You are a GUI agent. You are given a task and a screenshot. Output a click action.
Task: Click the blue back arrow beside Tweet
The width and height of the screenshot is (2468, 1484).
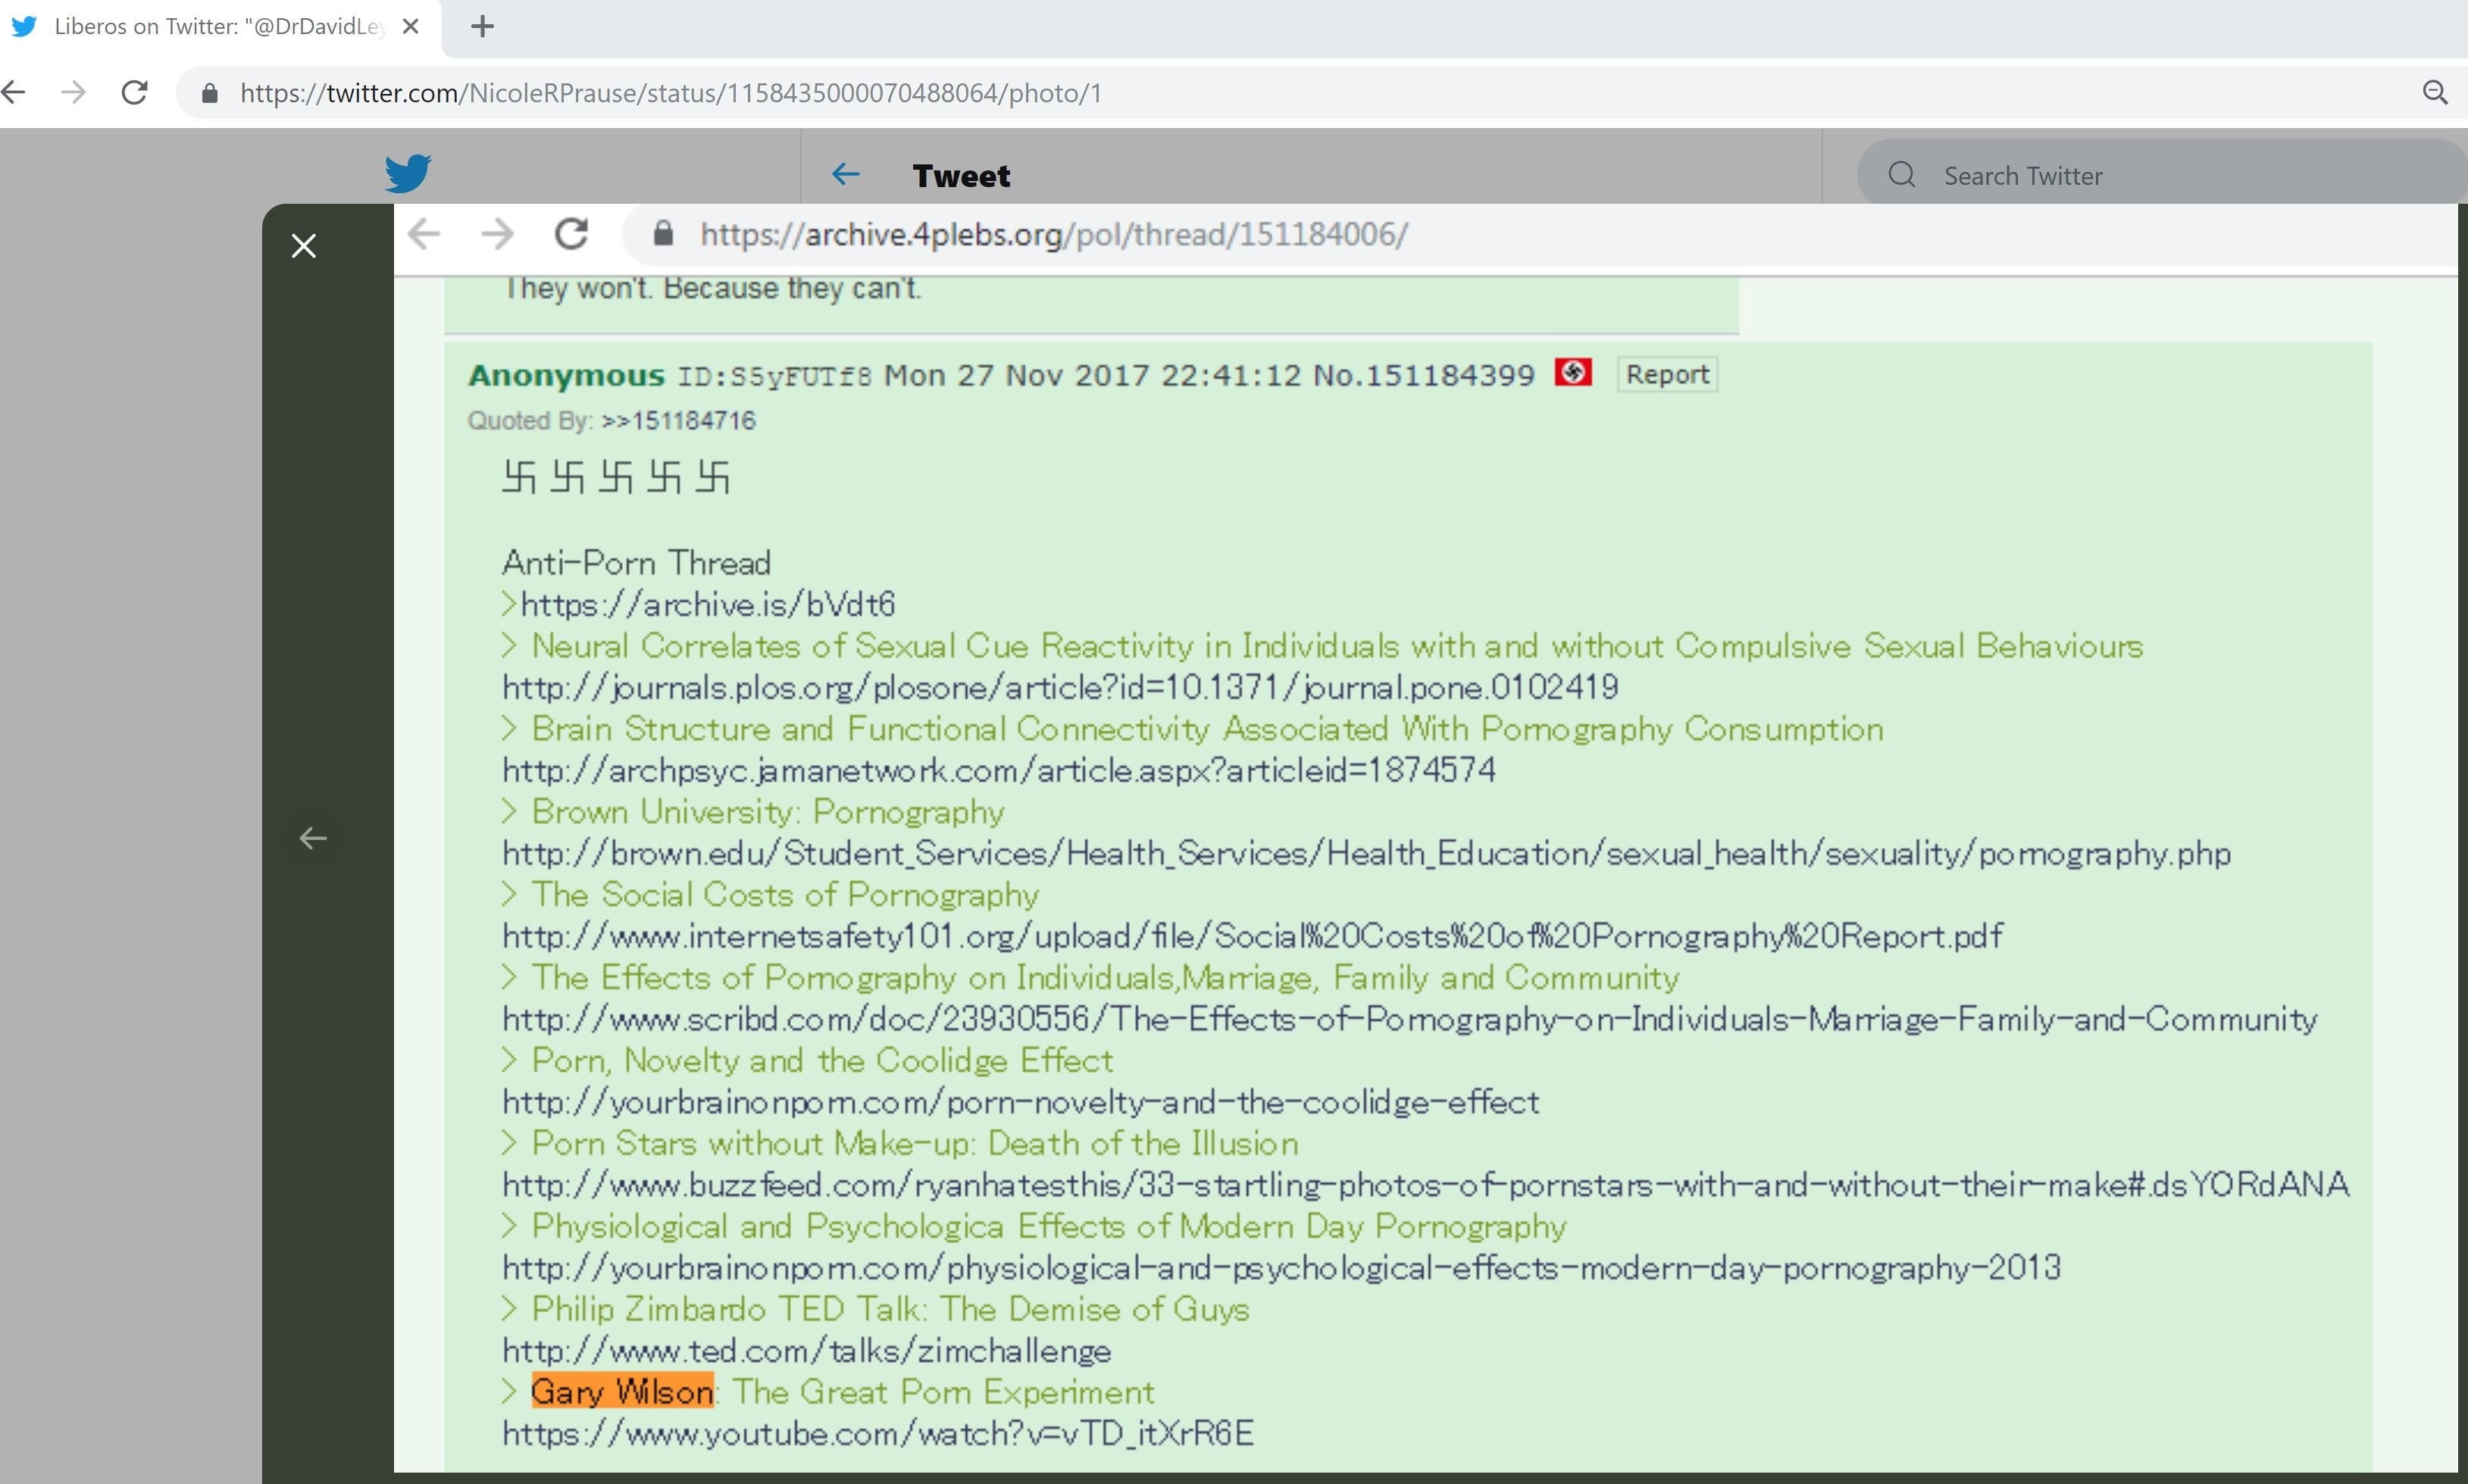[845, 175]
